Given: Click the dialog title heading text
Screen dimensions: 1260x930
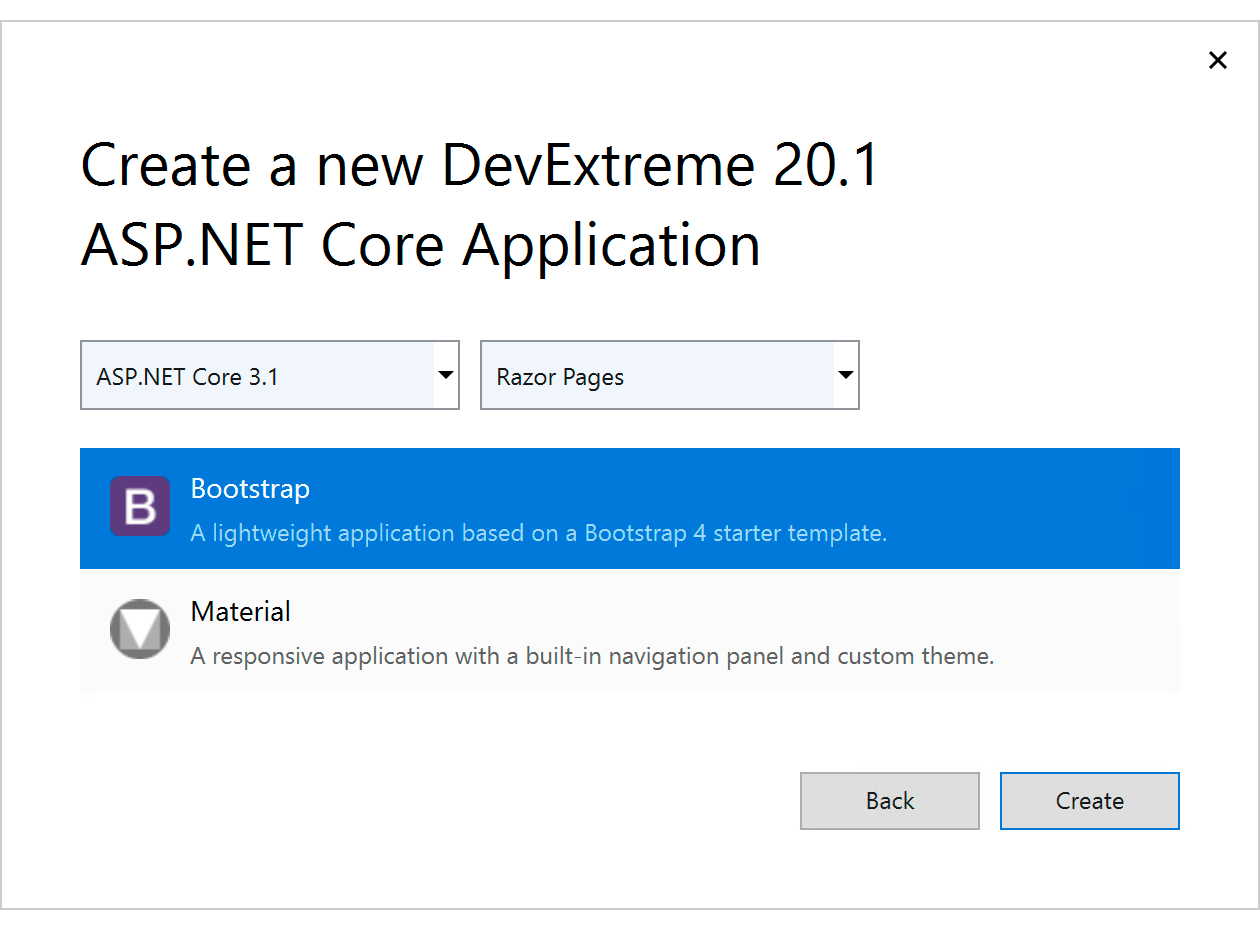Looking at the screenshot, I should point(479,205).
